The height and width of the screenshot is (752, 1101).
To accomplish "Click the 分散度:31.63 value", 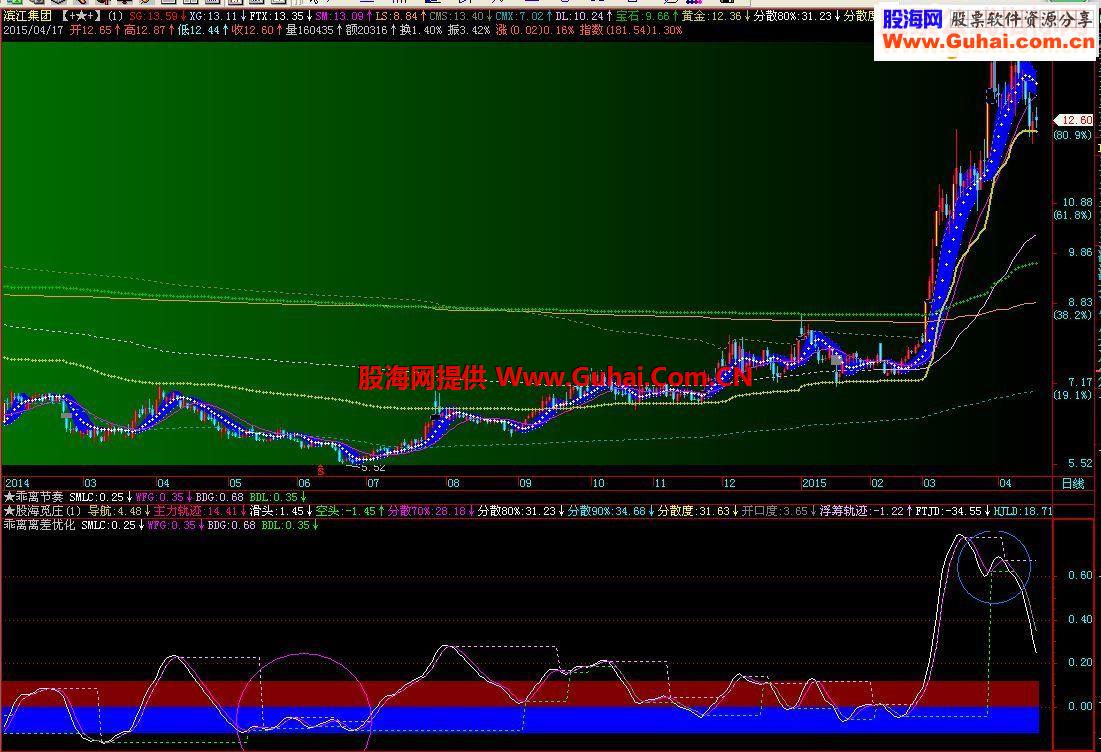I will [x=694, y=511].
